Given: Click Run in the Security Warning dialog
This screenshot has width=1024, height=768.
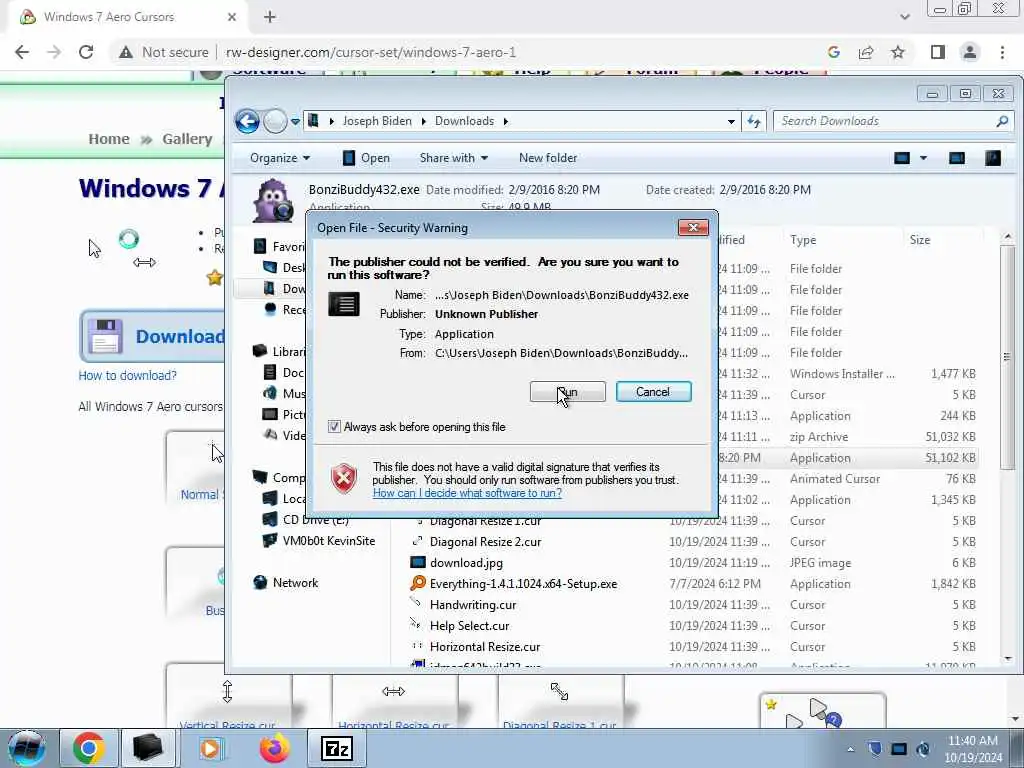Looking at the screenshot, I should (568, 392).
